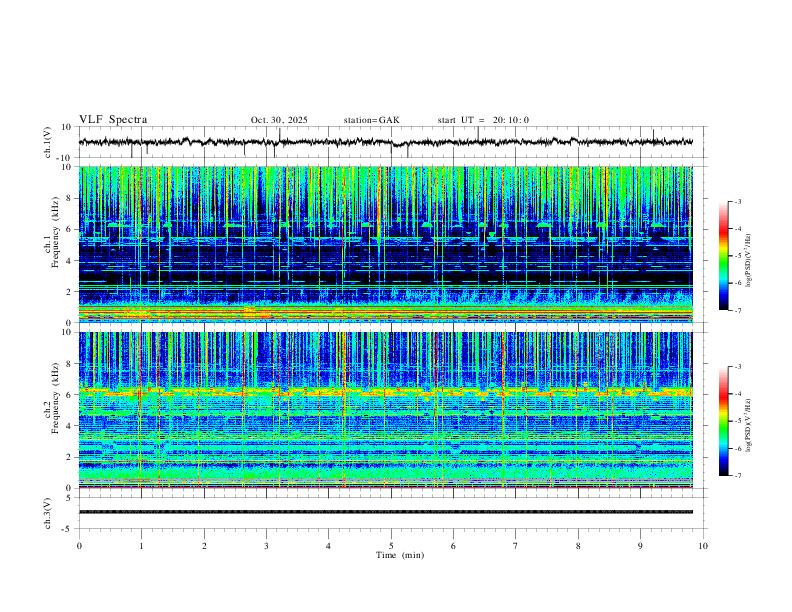Click the ch.2 spectrogram color scale bar
This screenshot has width=792, height=612.
click(x=724, y=421)
